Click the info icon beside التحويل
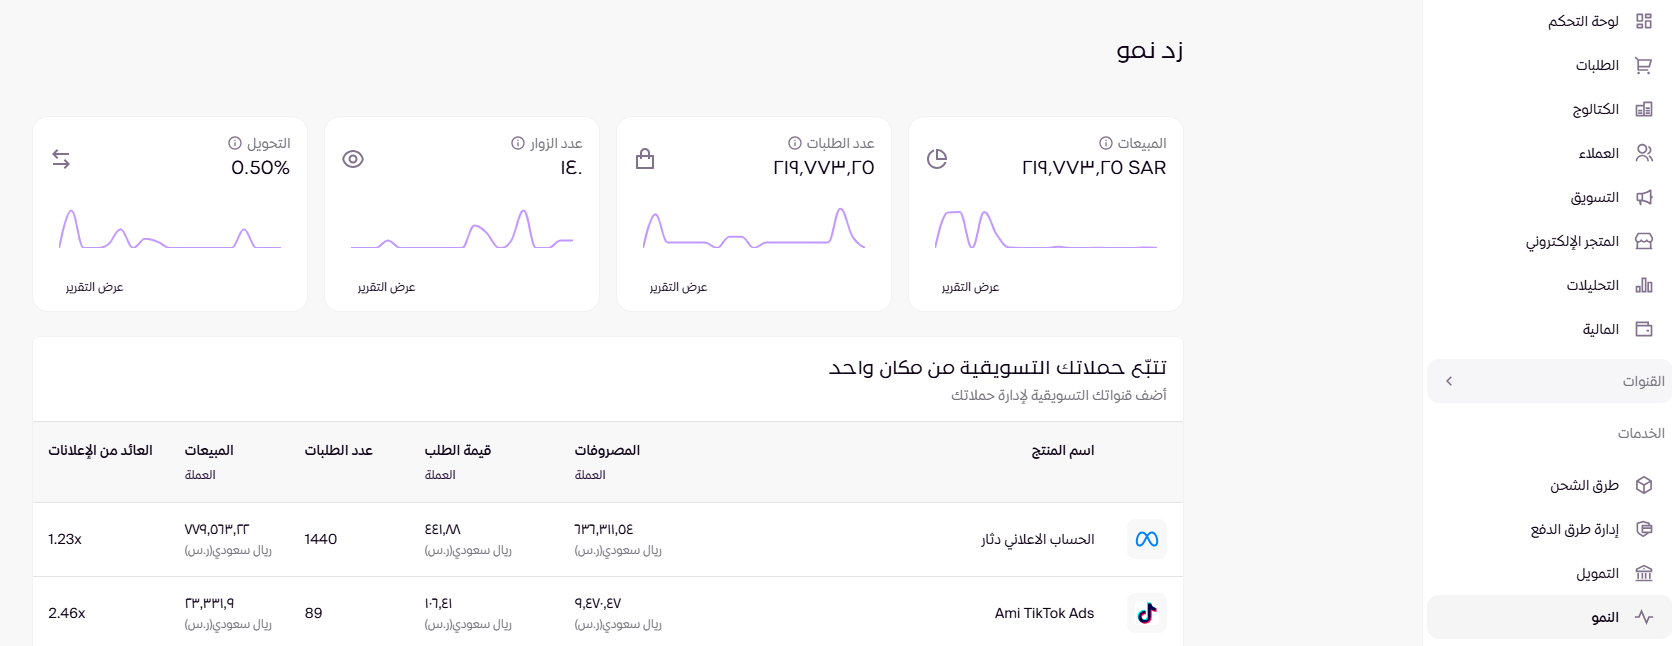Image resolution: width=1672 pixels, height=646 pixels. point(235,143)
